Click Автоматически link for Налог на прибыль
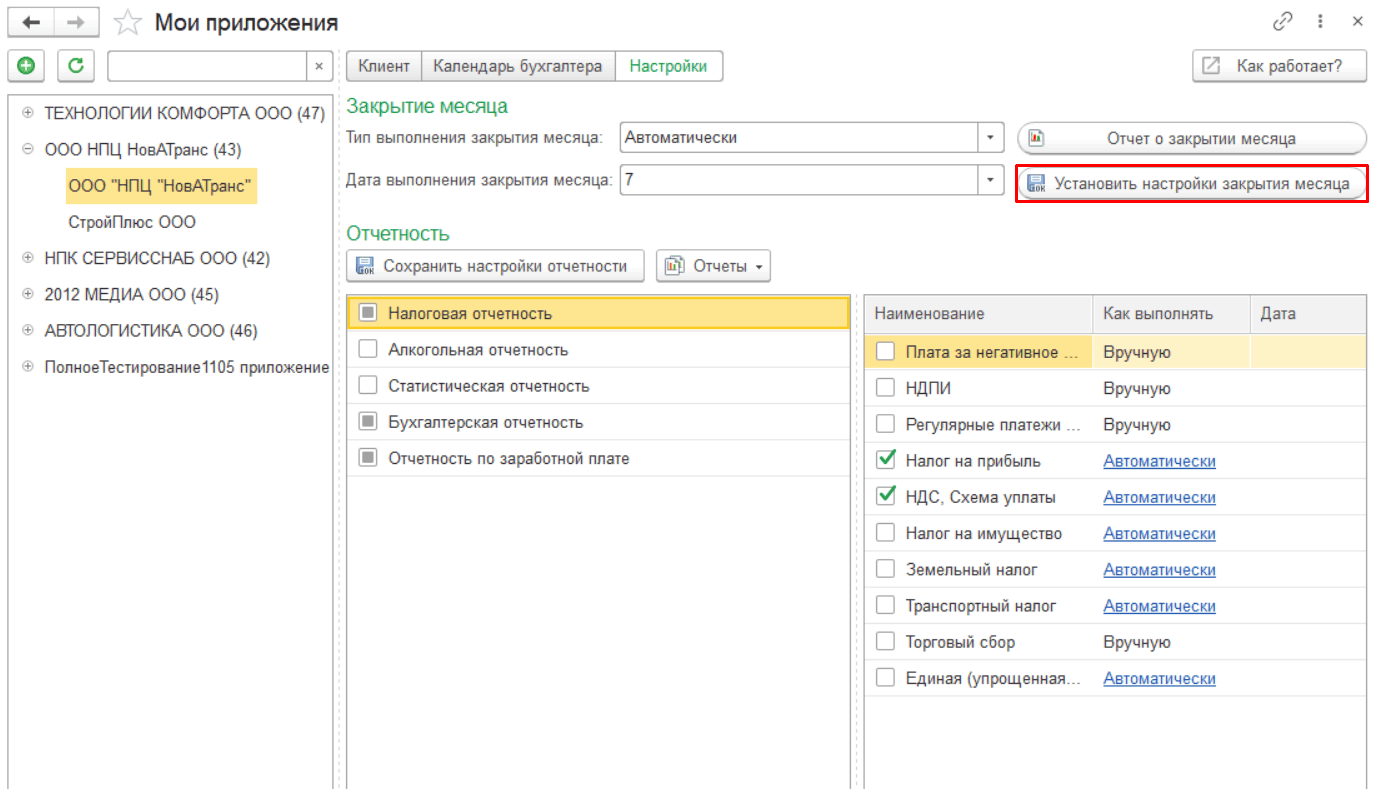Image resolution: width=1374 pixels, height=799 pixels. (x=1159, y=461)
